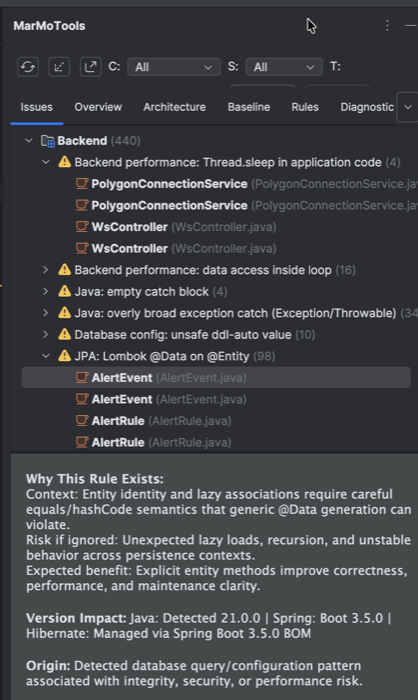Screen dimensions: 418x700
Task: Click warning icon beside overly broad exception catch
Action: coord(65,313)
